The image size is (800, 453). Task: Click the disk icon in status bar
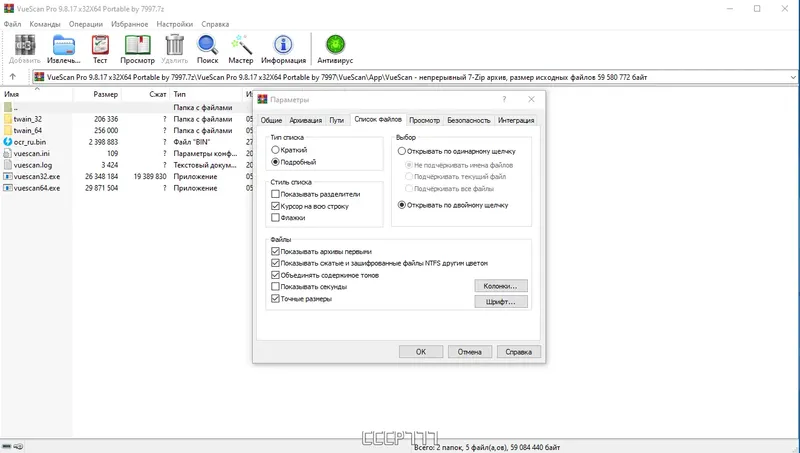7,446
